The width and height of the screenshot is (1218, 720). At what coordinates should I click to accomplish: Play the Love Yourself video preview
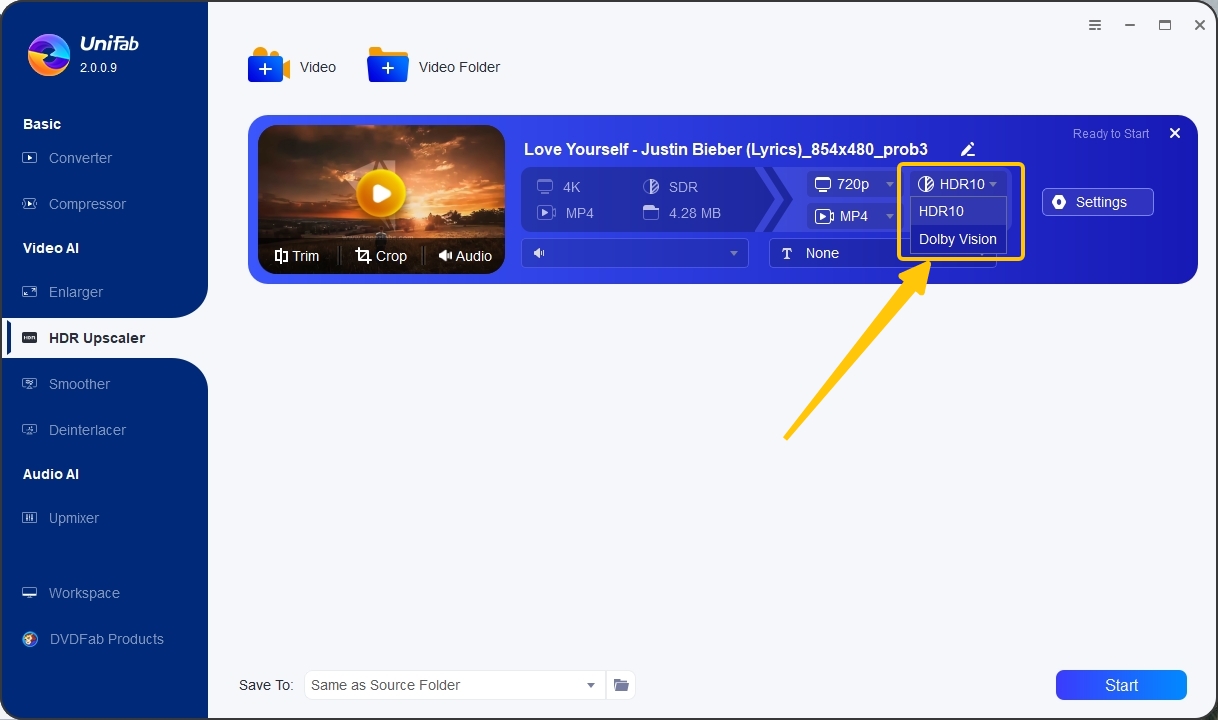point(381,195)
